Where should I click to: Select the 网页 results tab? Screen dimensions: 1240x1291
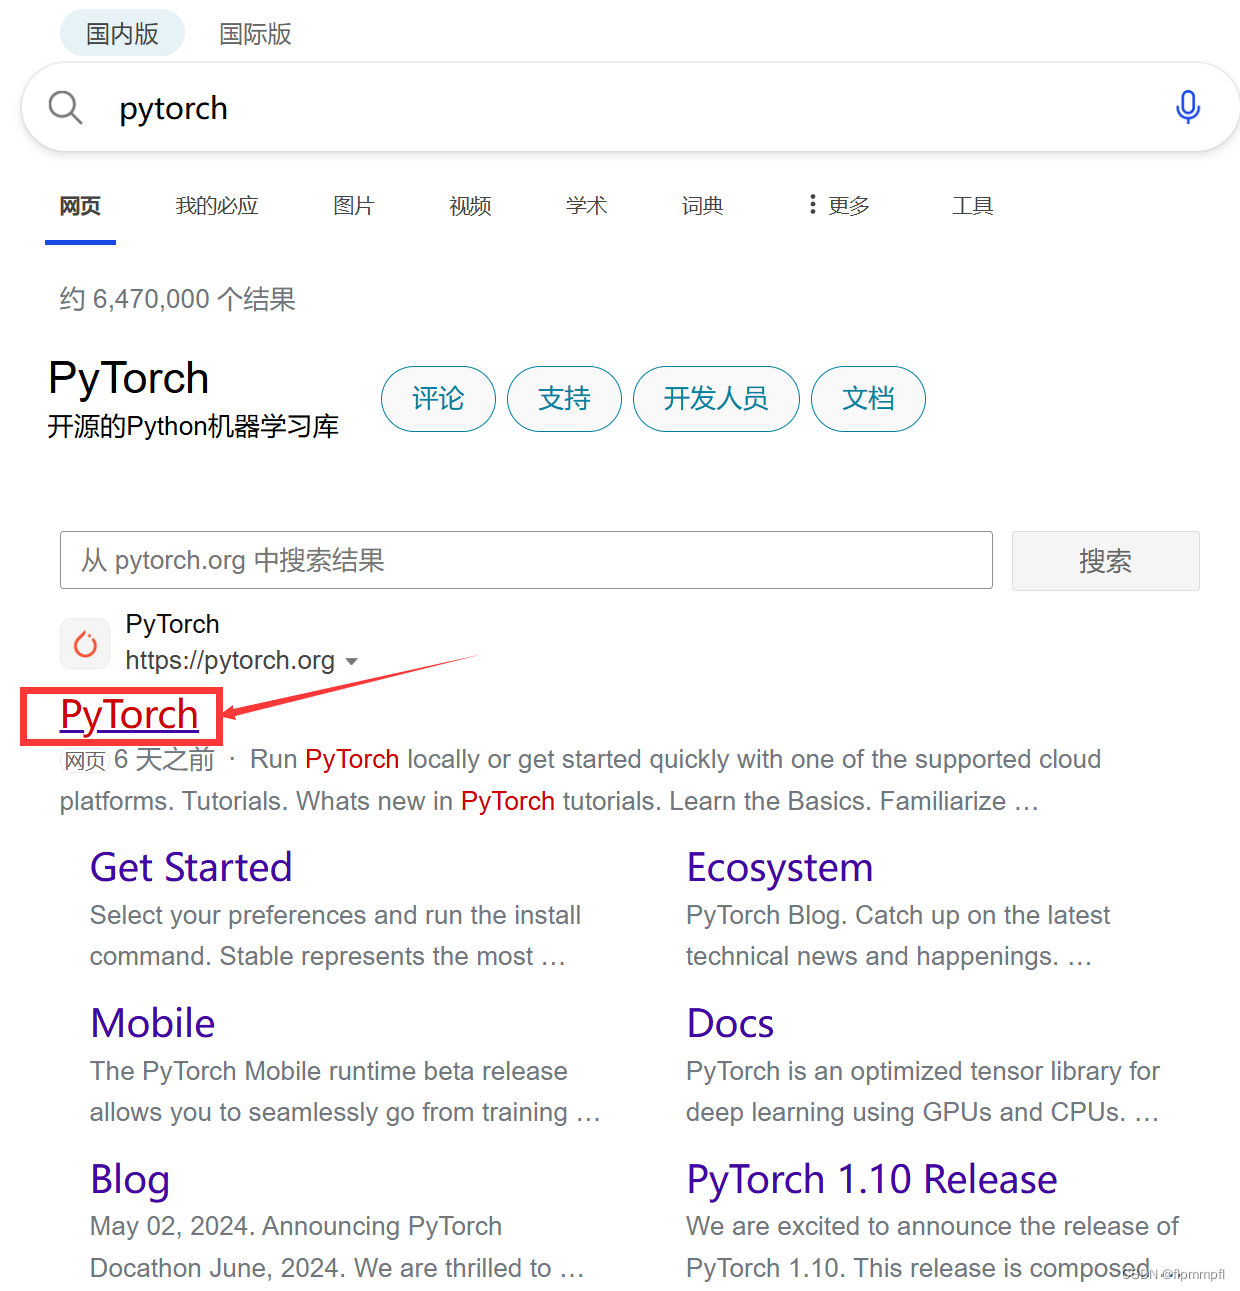(80, 206)
